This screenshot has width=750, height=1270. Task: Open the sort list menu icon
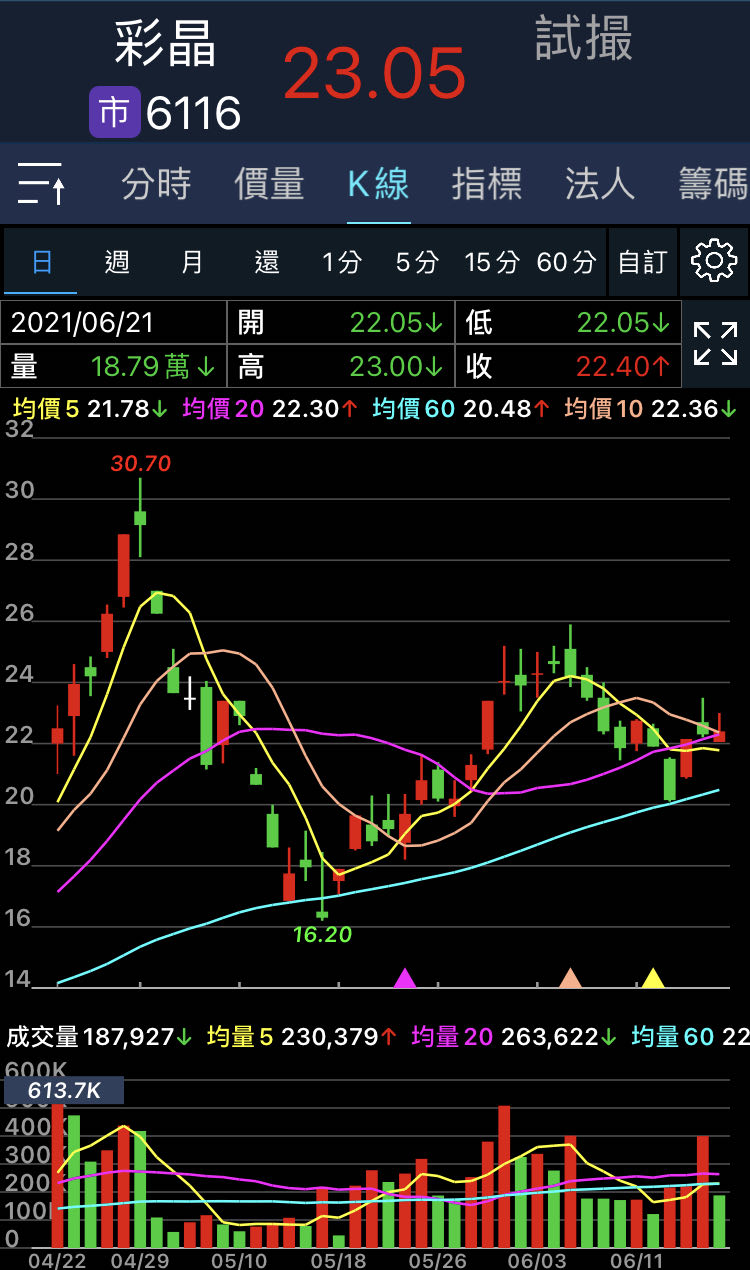coord(42,184)
